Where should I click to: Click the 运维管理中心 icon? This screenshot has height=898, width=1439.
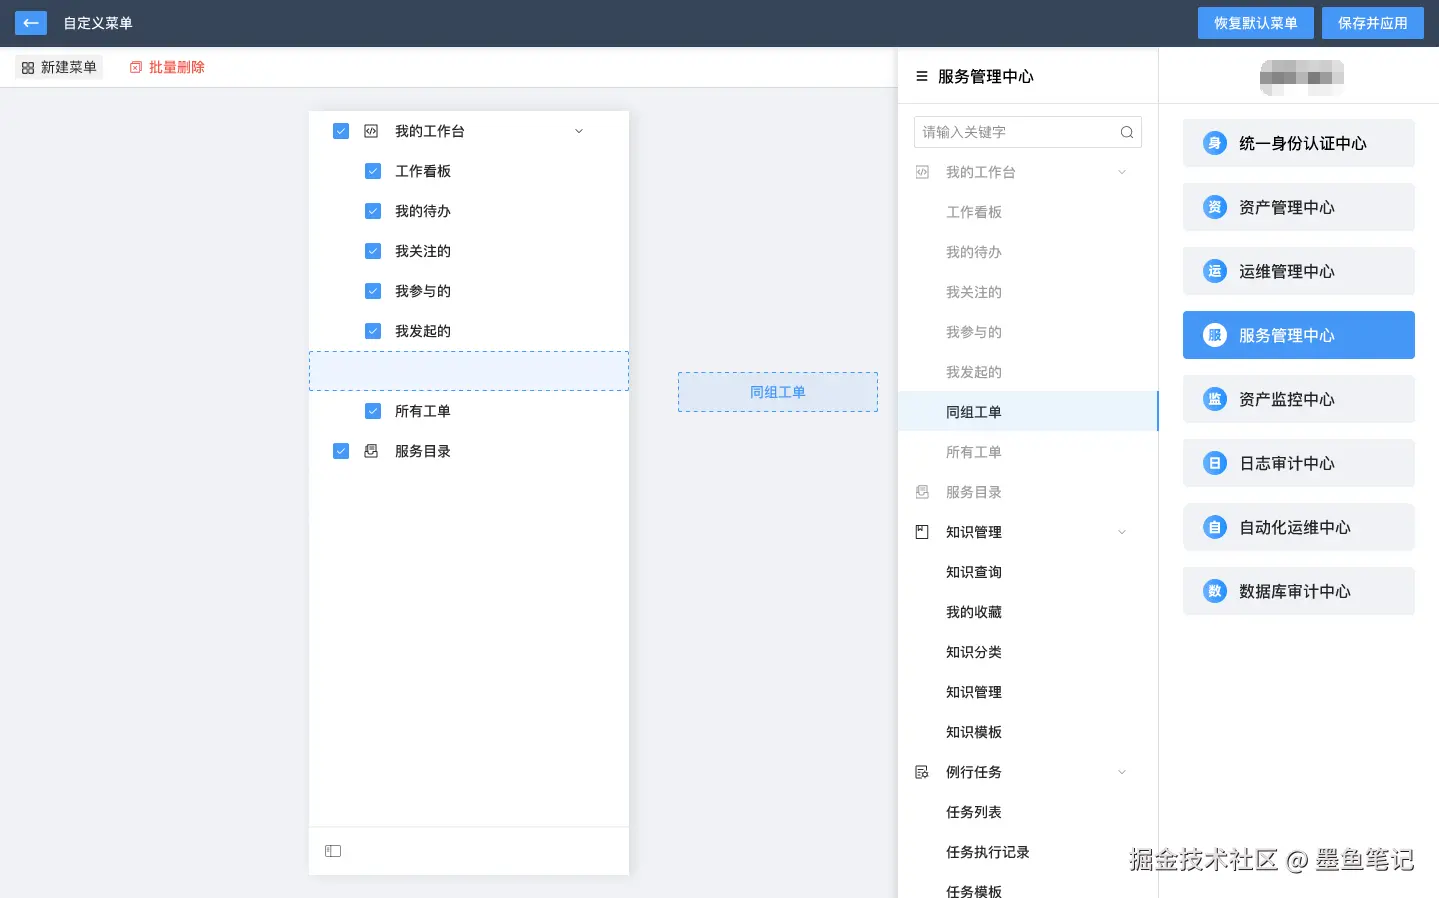(x=1214, y=271)
